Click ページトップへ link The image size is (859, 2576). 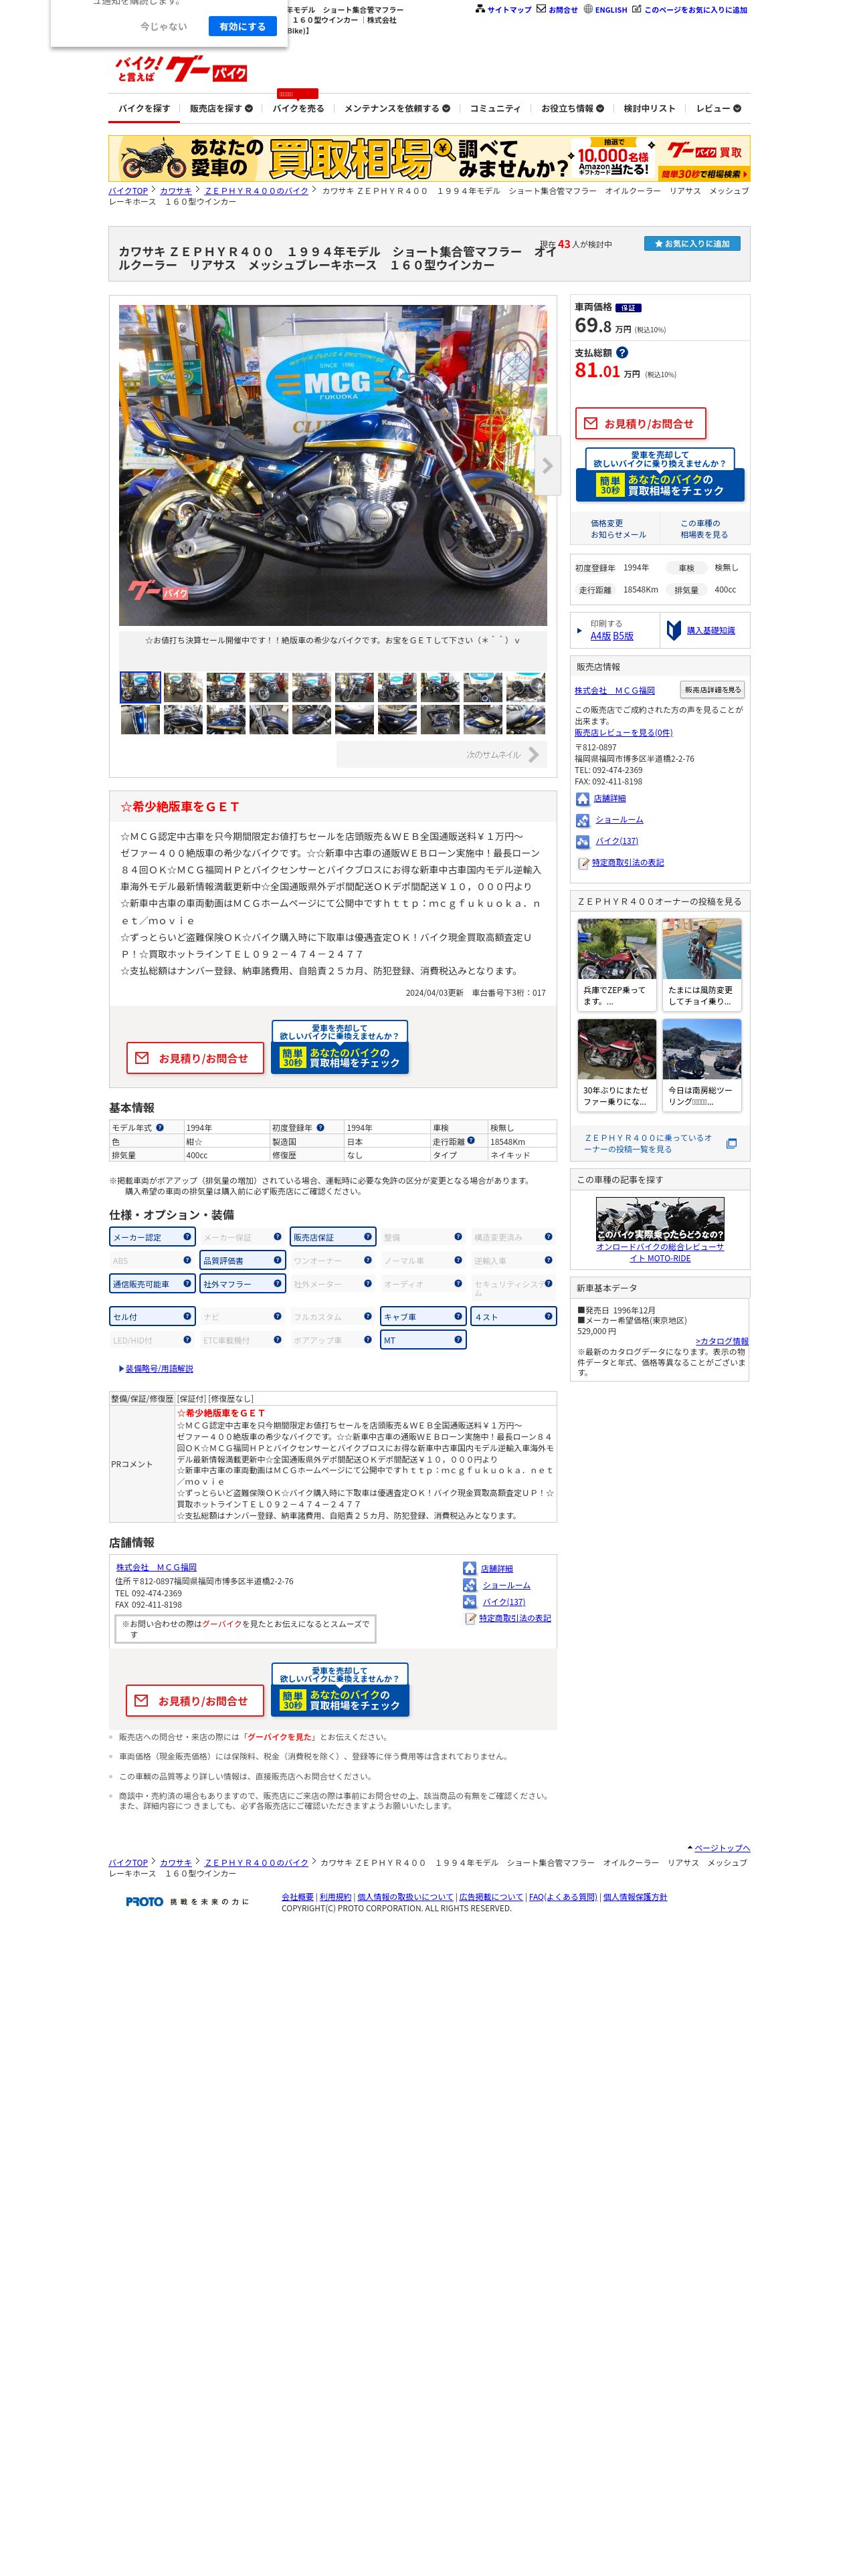(722, 1847)
